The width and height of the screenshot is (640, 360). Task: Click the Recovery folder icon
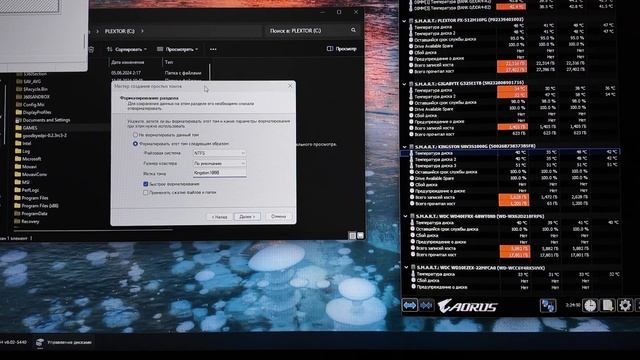(x=17, y=221)
